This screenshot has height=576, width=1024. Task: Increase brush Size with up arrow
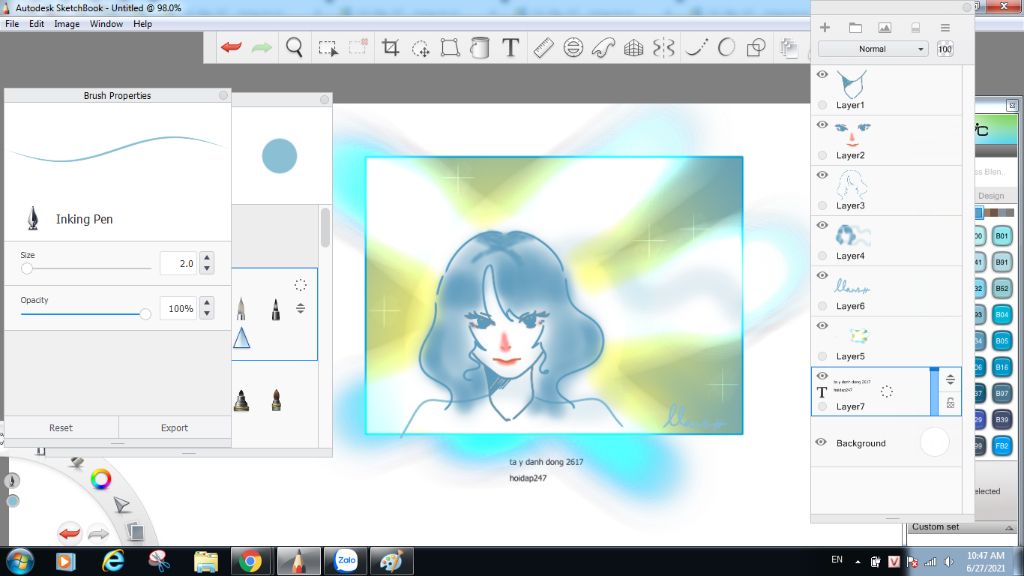[x=207, y=257]
